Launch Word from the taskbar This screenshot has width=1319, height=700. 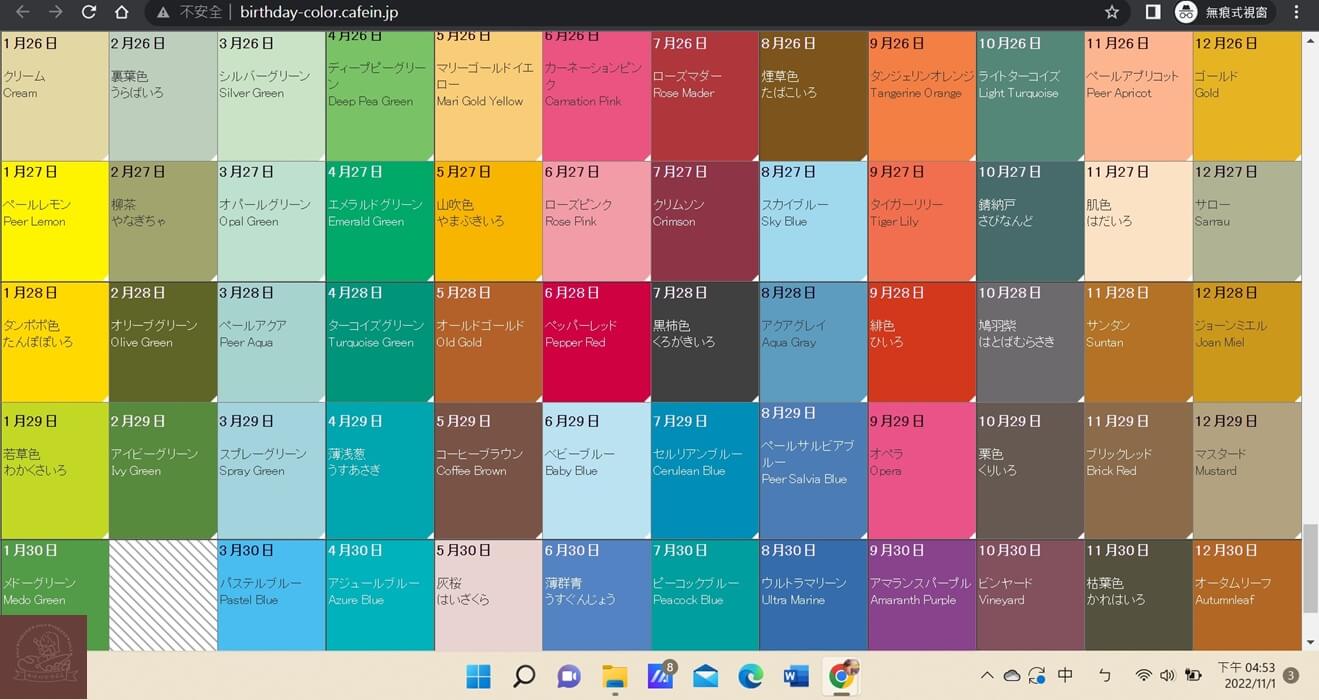pos(796,677)
